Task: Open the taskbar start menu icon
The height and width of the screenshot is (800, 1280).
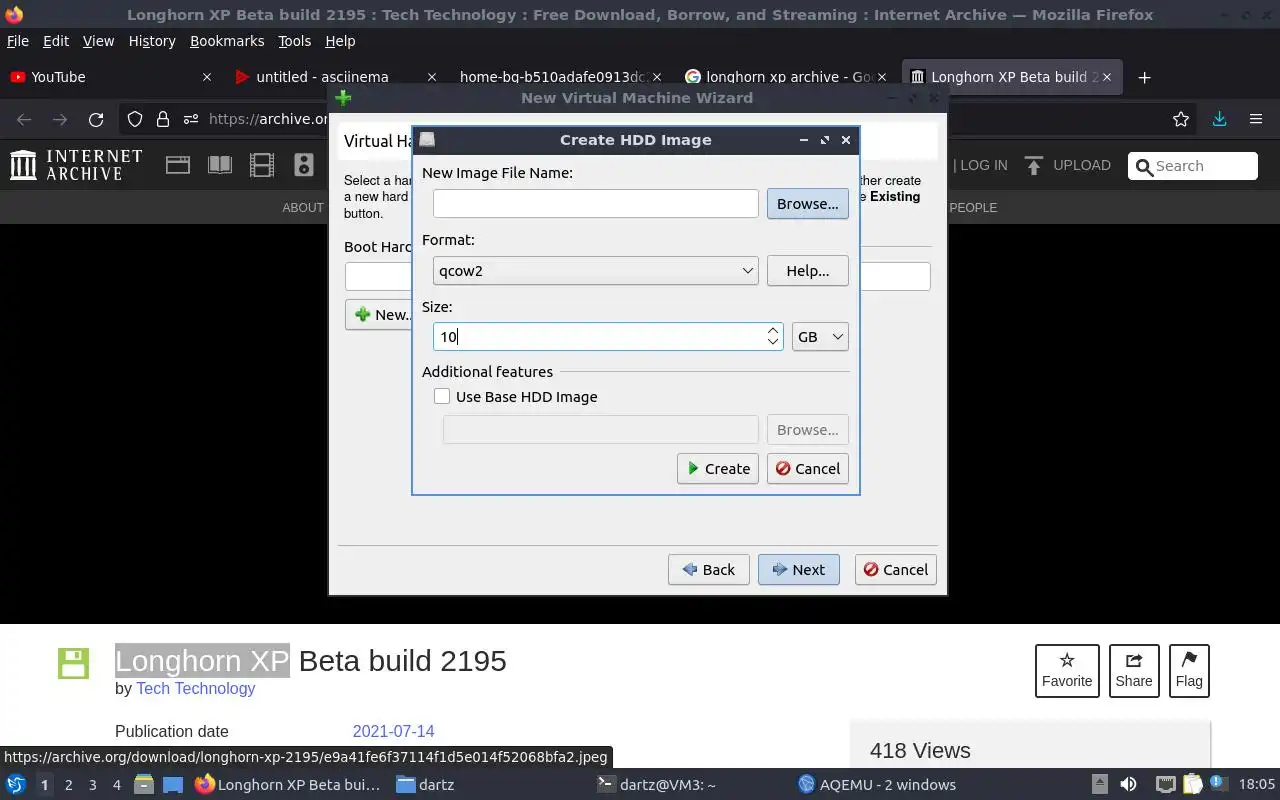Action: (16, 785)
